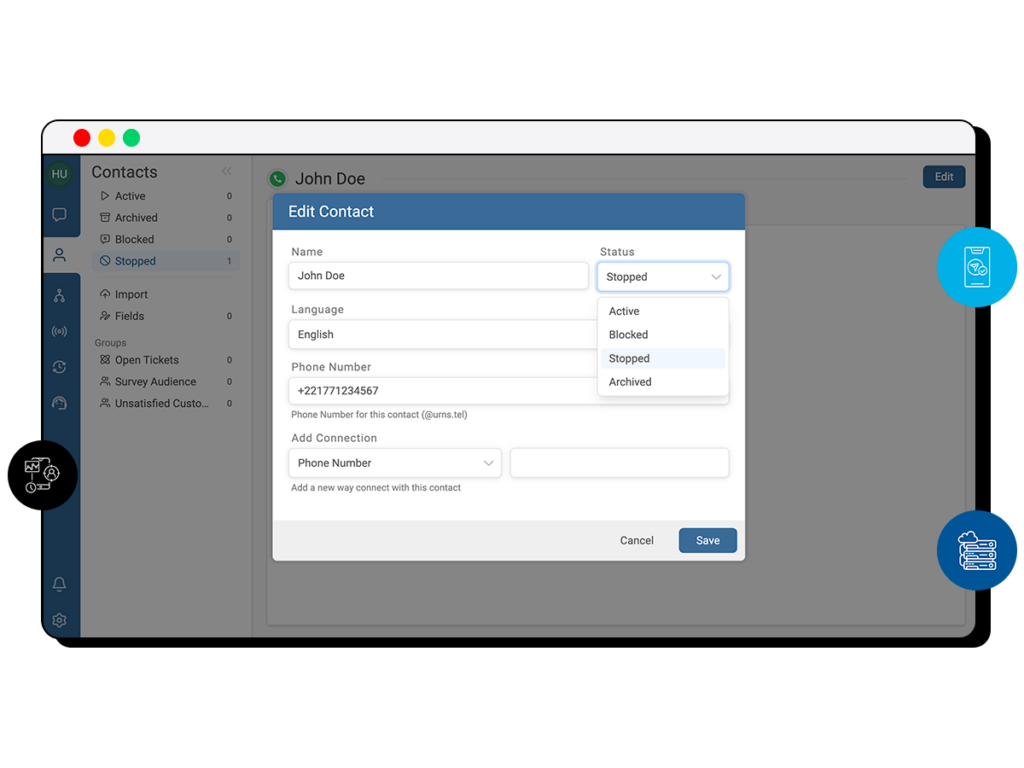Click the Archived box icon in Contacts
This screenshot has width=1024, height=768.
tap(104, 217)
